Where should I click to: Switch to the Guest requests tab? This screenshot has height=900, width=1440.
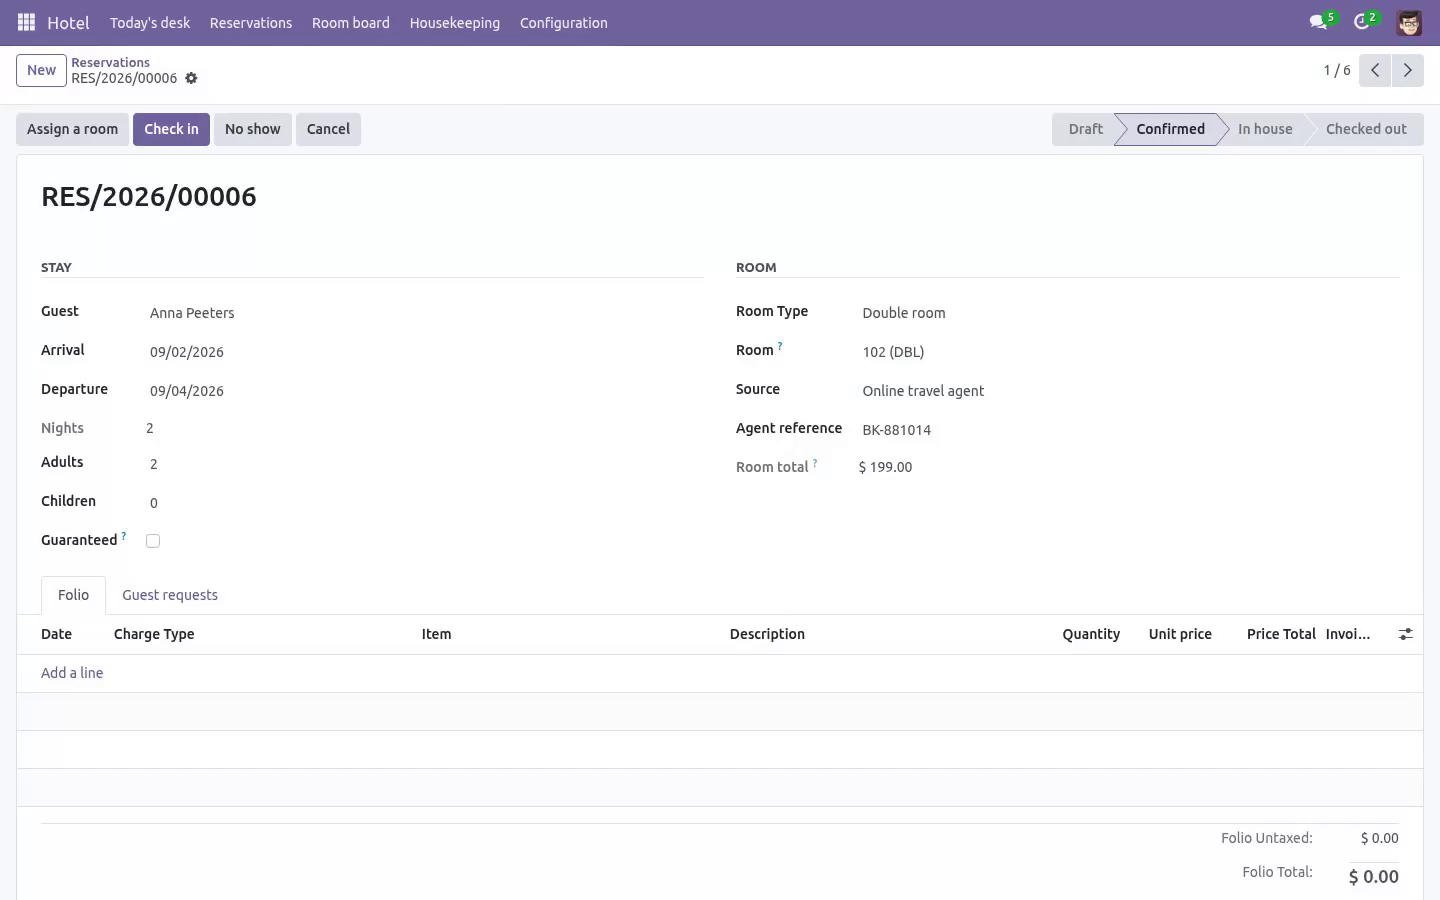(x=170, y=595)
